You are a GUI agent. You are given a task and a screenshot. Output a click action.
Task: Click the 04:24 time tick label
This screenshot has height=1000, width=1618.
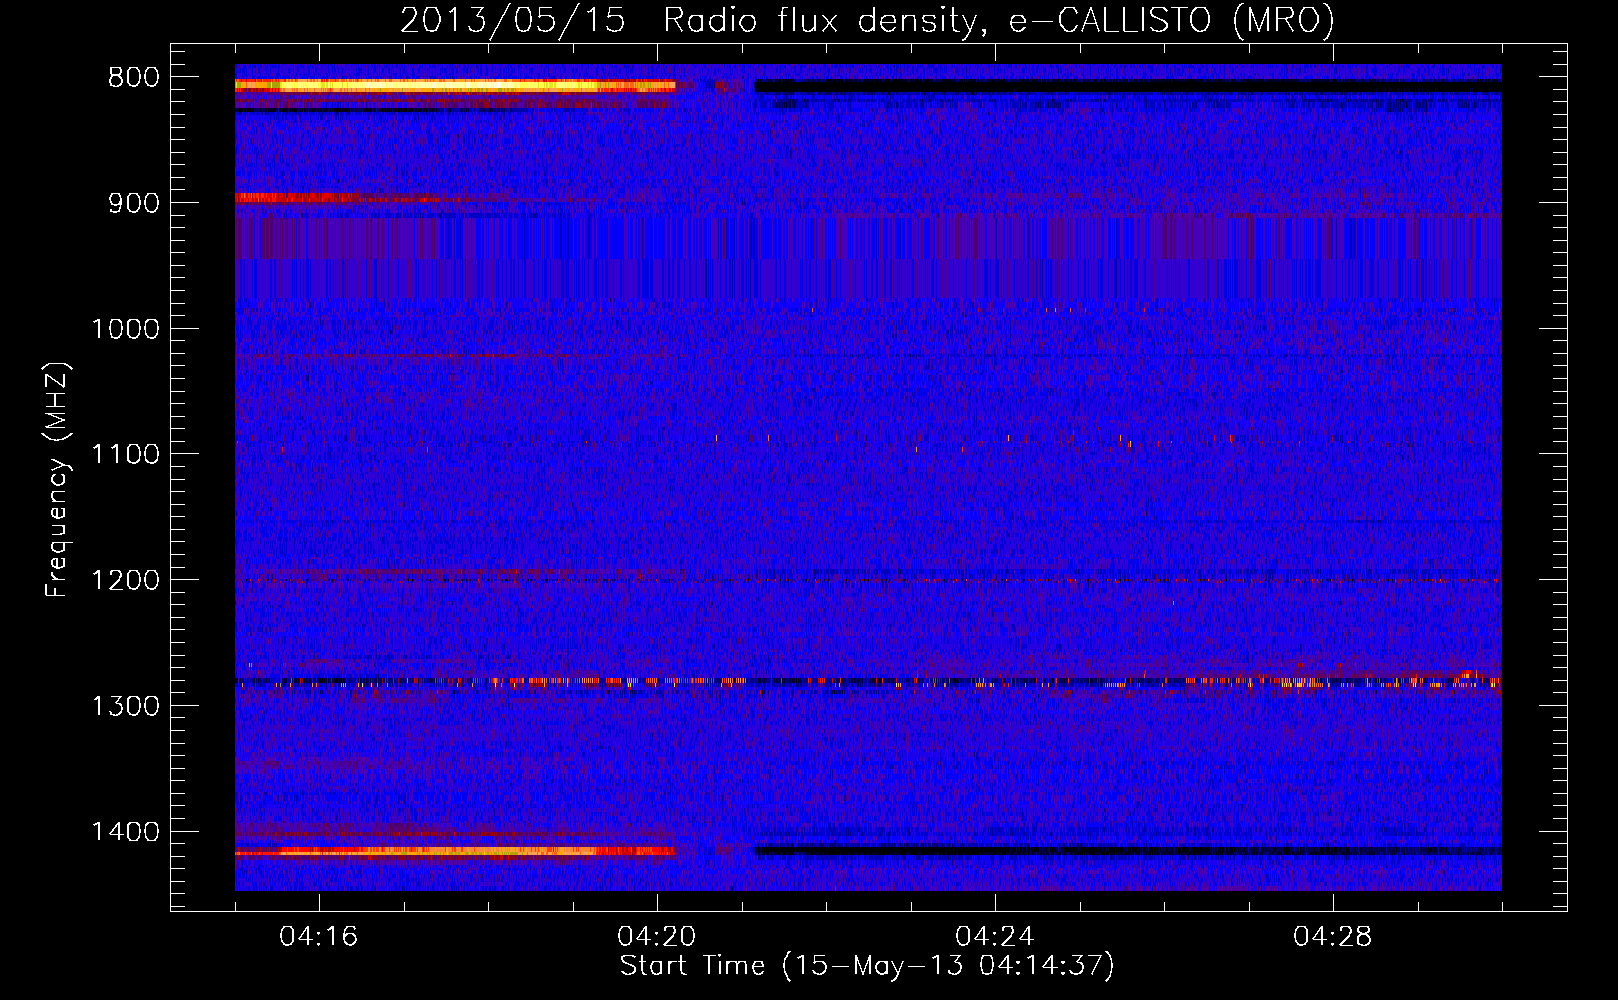(995, 937)
